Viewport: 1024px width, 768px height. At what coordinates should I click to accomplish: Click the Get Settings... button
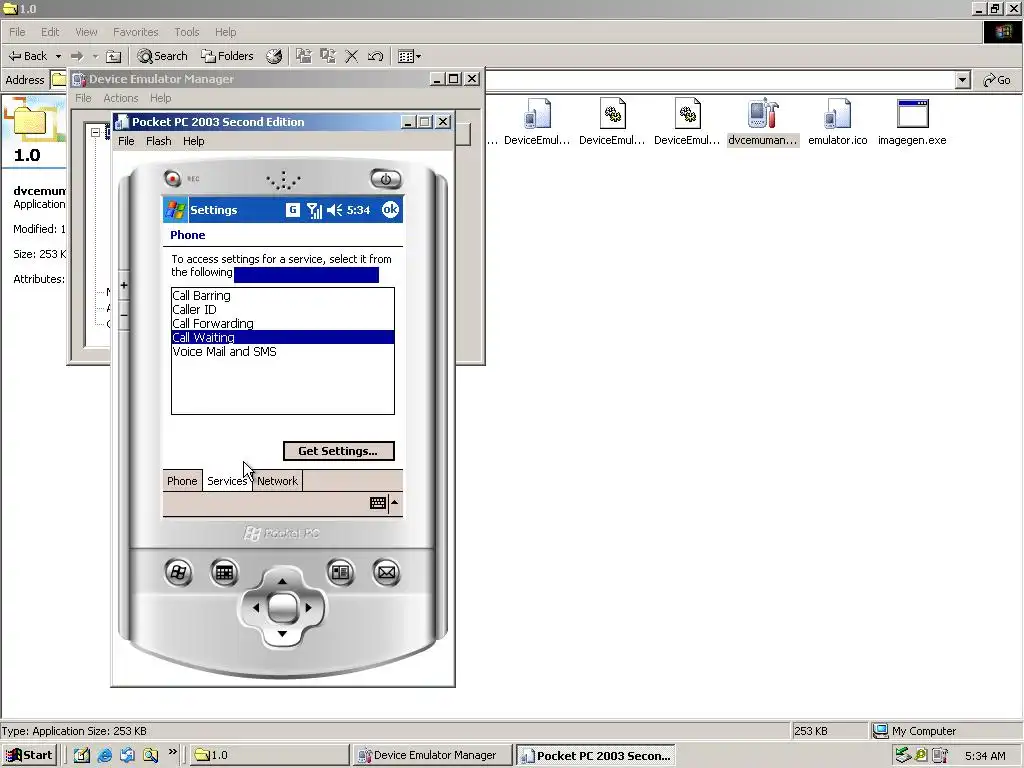tap(338, 451)
